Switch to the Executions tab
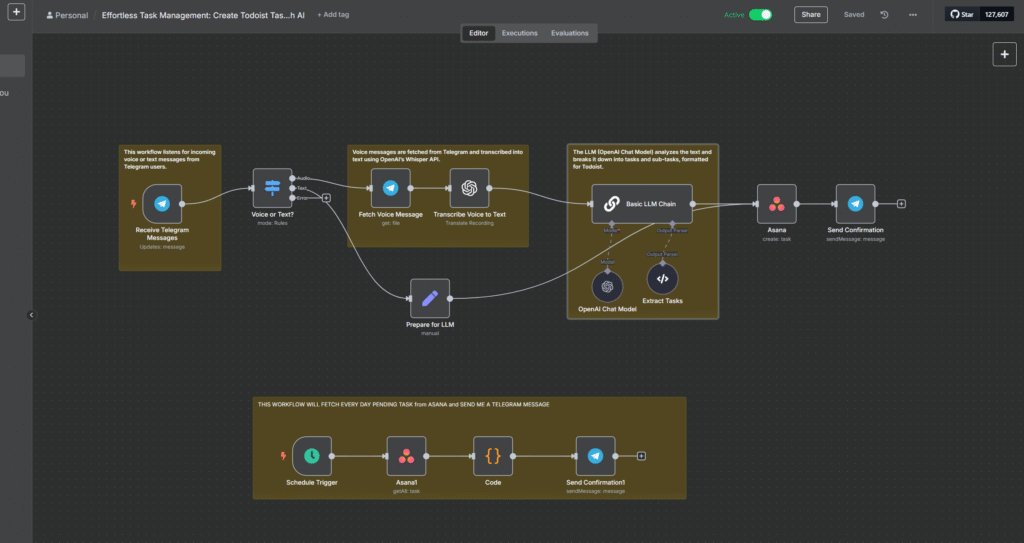This screenshot has width=1024, height=543. [x=519, y=33]
